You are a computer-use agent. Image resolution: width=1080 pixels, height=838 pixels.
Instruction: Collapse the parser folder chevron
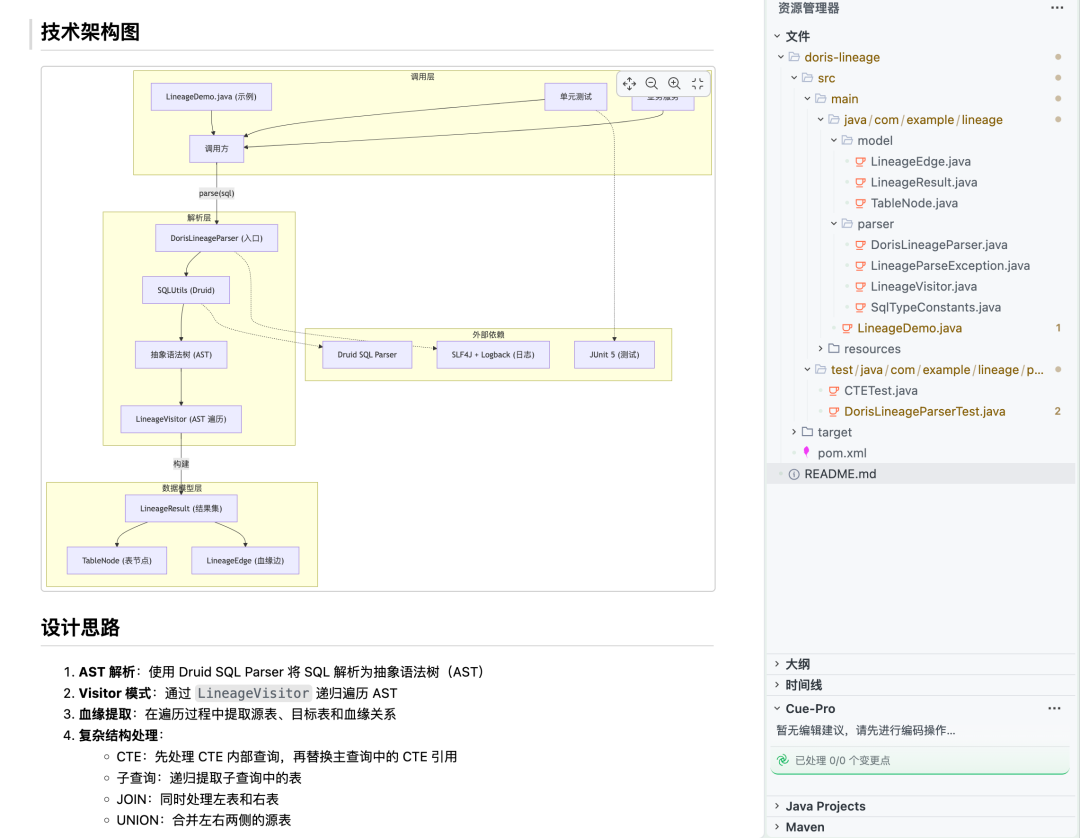[x=833, y=224]
